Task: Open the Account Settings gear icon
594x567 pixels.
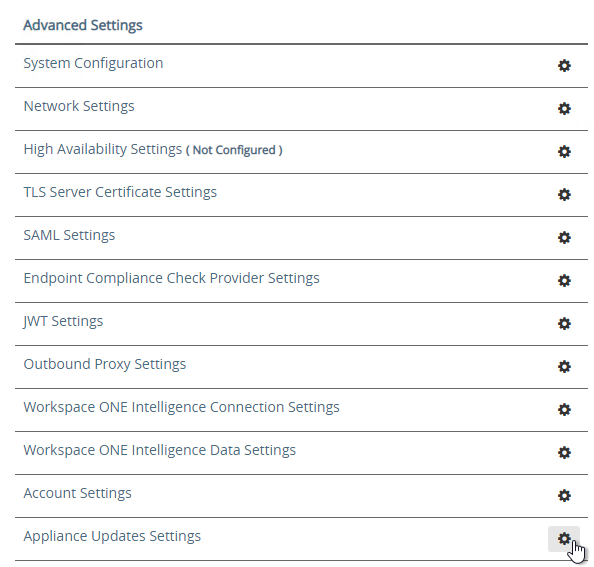Action: pyautogui.click(x=564, y=495)
